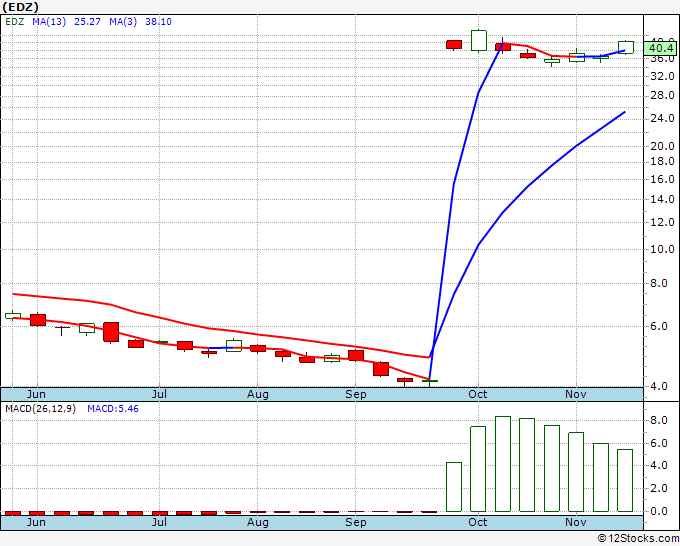
Task: Select the 36.0 price axis label
Action: 662,59
